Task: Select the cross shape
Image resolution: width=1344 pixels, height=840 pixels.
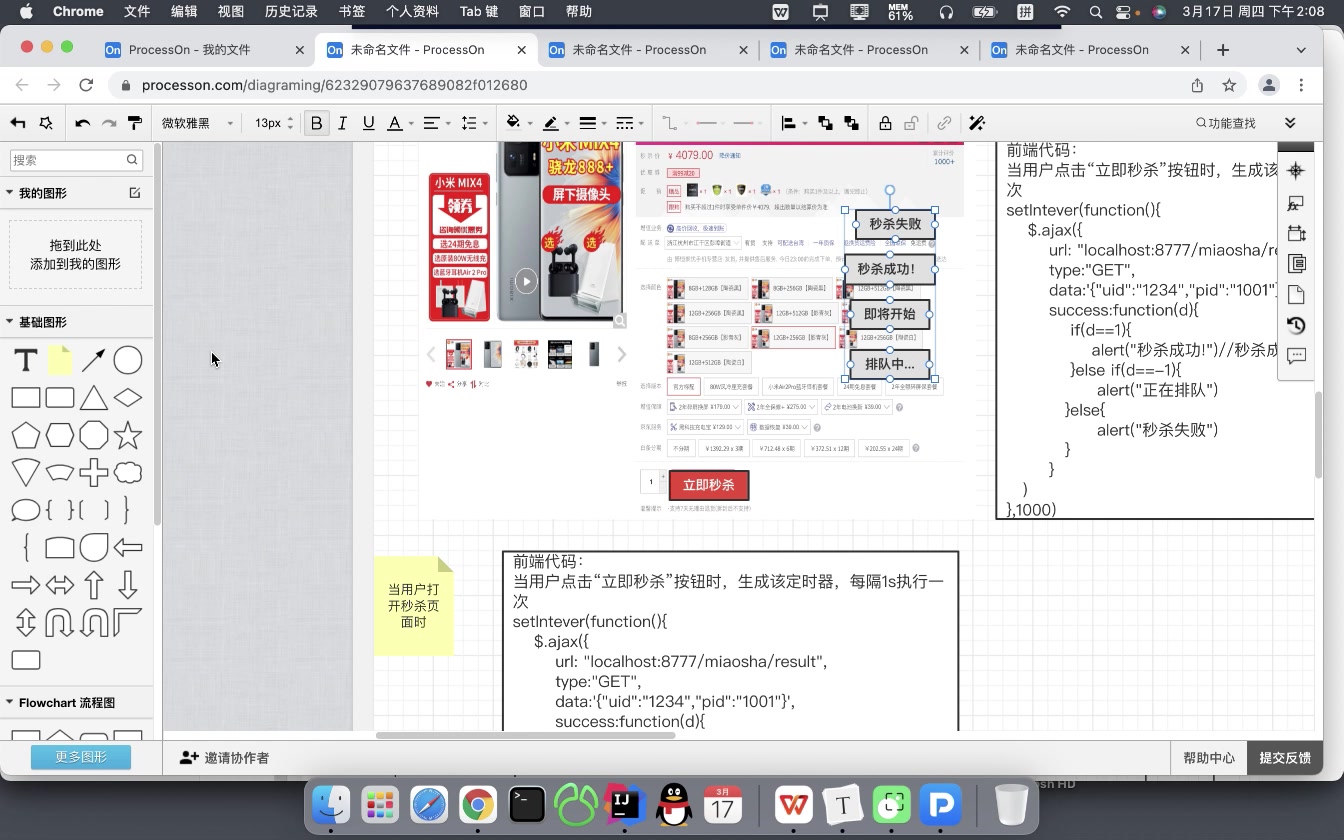Action: click(94, 472)
